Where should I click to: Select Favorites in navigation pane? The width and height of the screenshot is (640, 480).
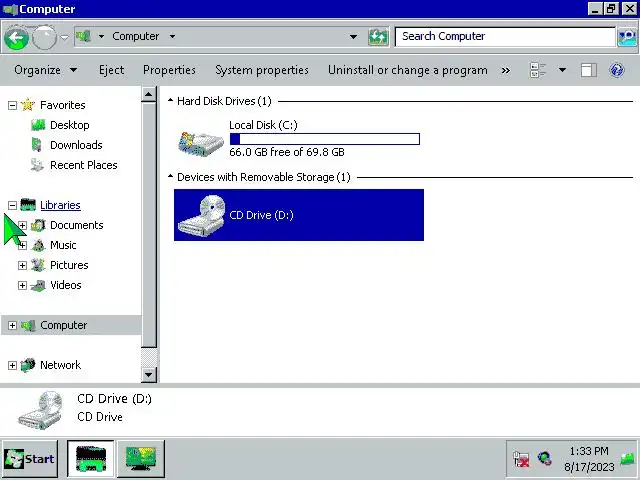62,105
